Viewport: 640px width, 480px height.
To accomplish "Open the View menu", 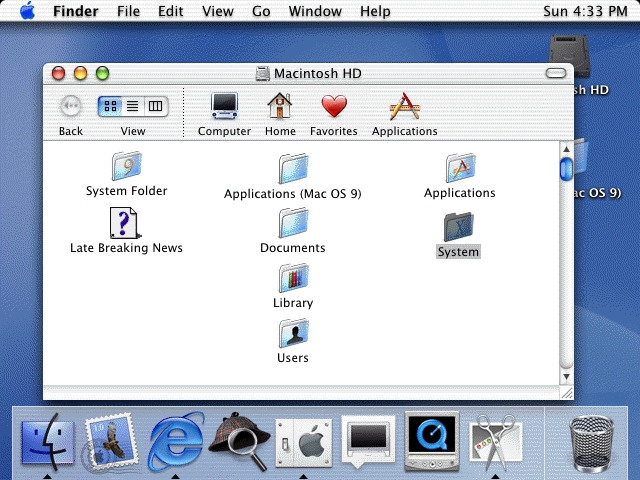I will pyautogui.click(x=218, y=11).
